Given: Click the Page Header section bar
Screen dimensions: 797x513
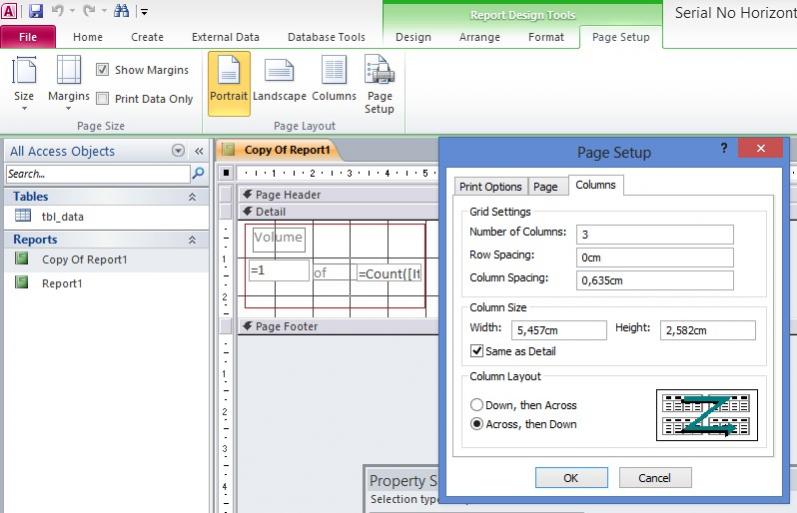Looking at the screenshot, I should point(338,195).
